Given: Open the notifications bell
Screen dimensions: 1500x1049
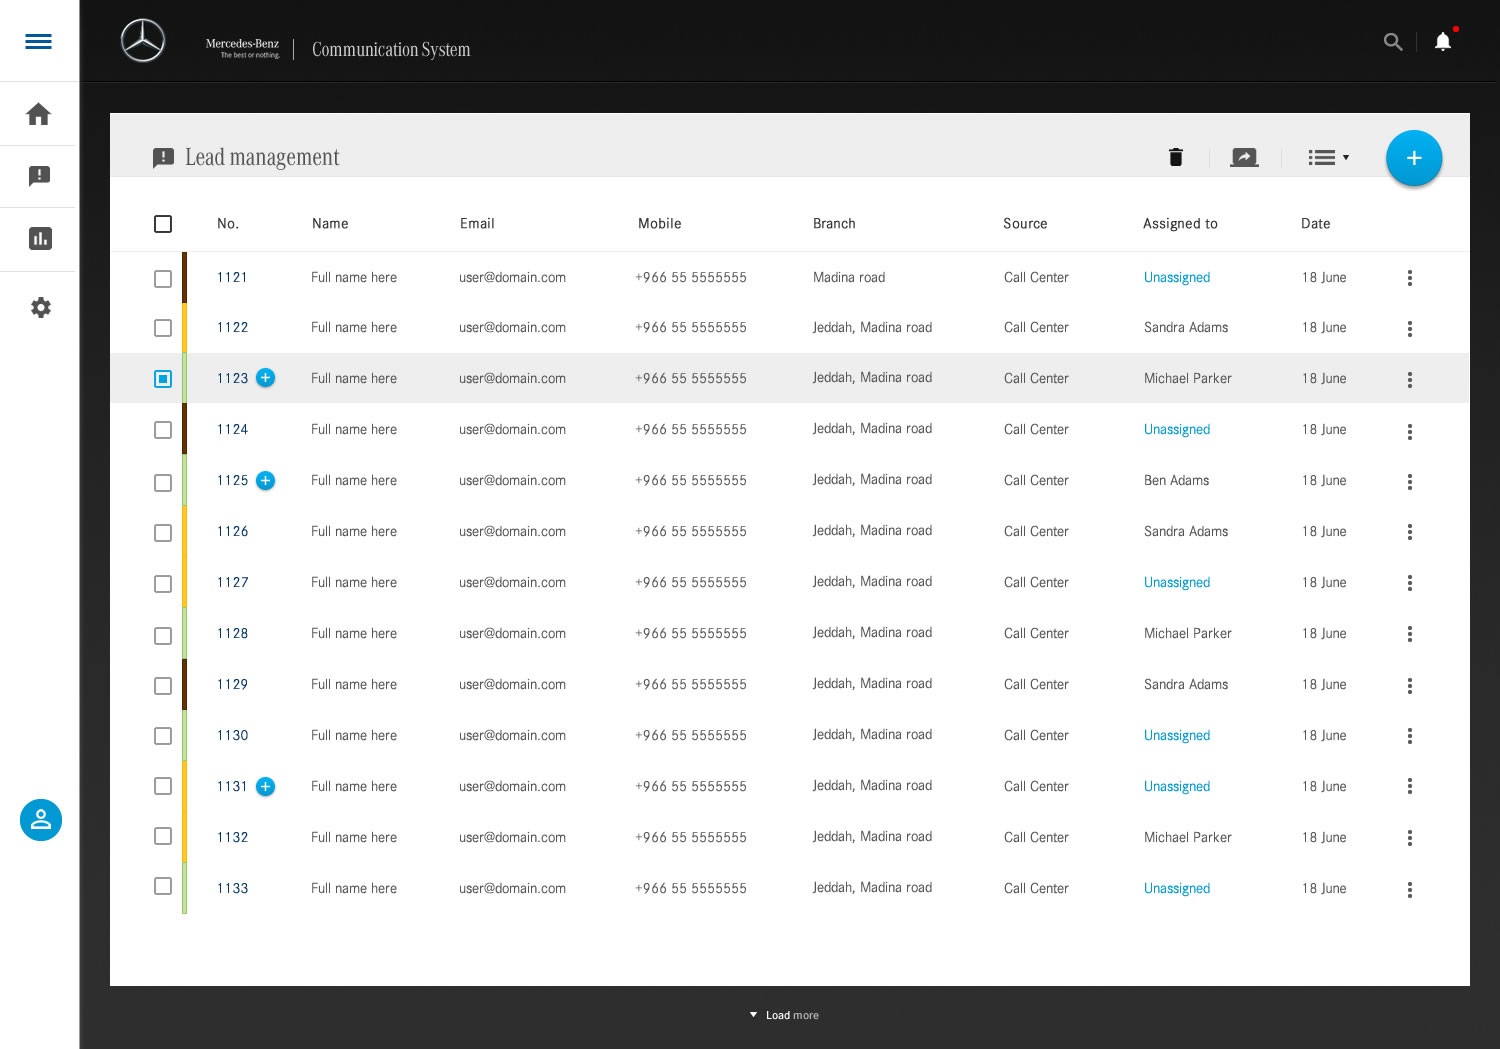Looking at the screenshot, I should pyautogui.click(x=1443, y=41).
